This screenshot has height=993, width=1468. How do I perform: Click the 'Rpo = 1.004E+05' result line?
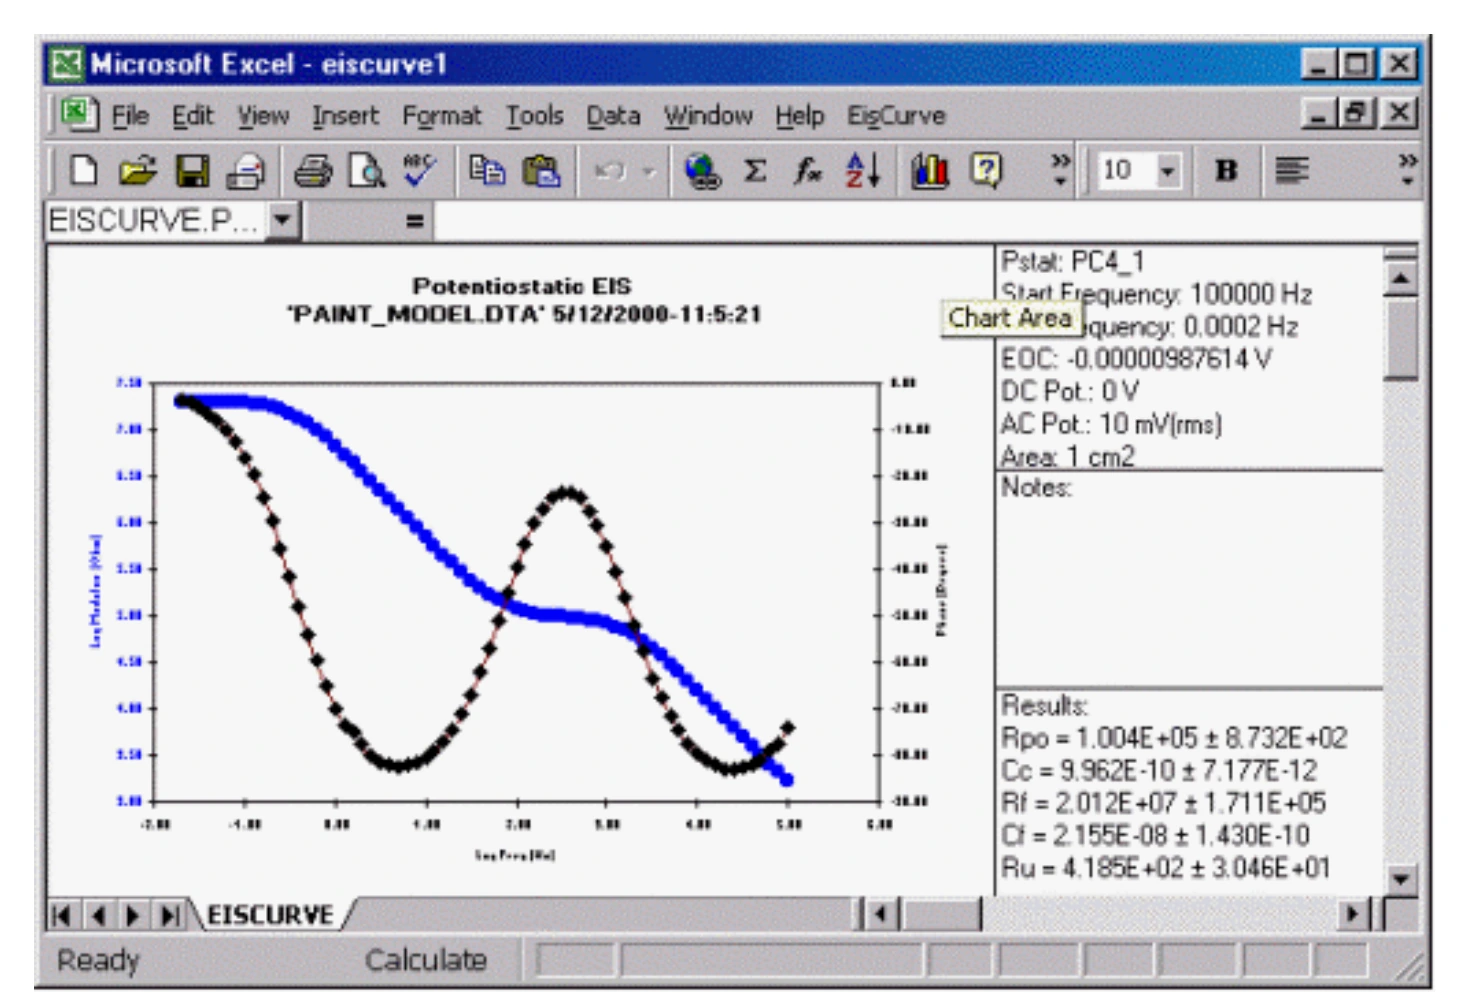(1174, 738)
